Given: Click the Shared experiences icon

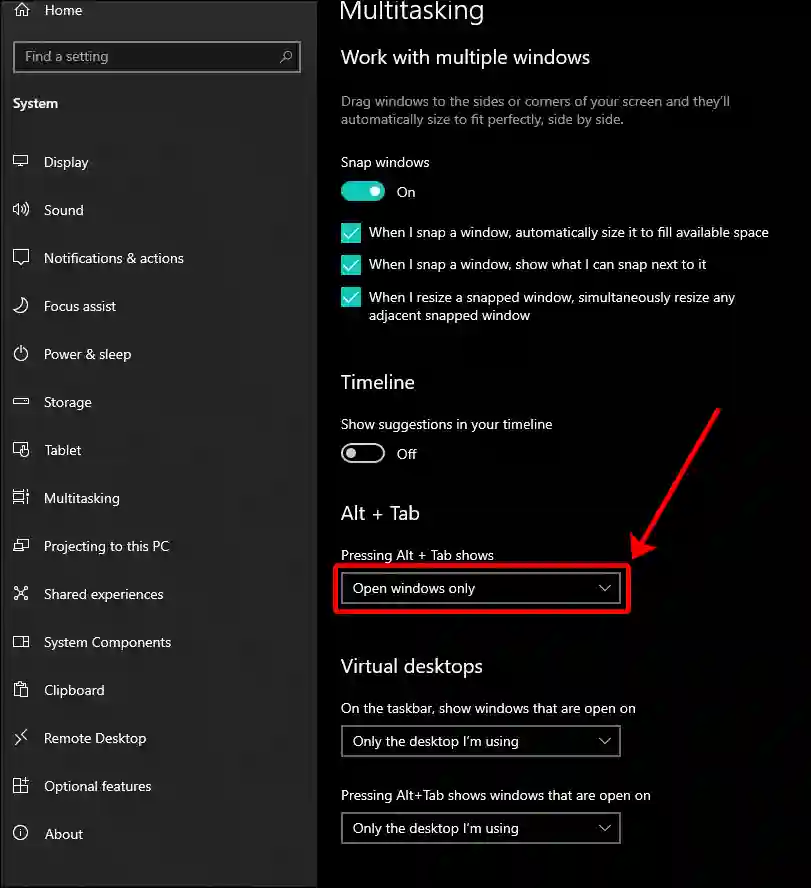Looking at the screenshot, I should coord(21,594).
